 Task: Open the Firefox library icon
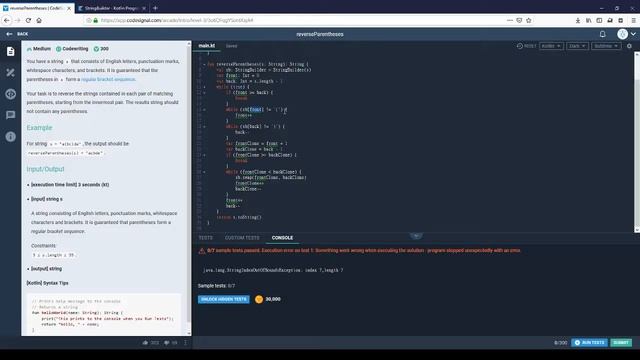click(589, 20)
